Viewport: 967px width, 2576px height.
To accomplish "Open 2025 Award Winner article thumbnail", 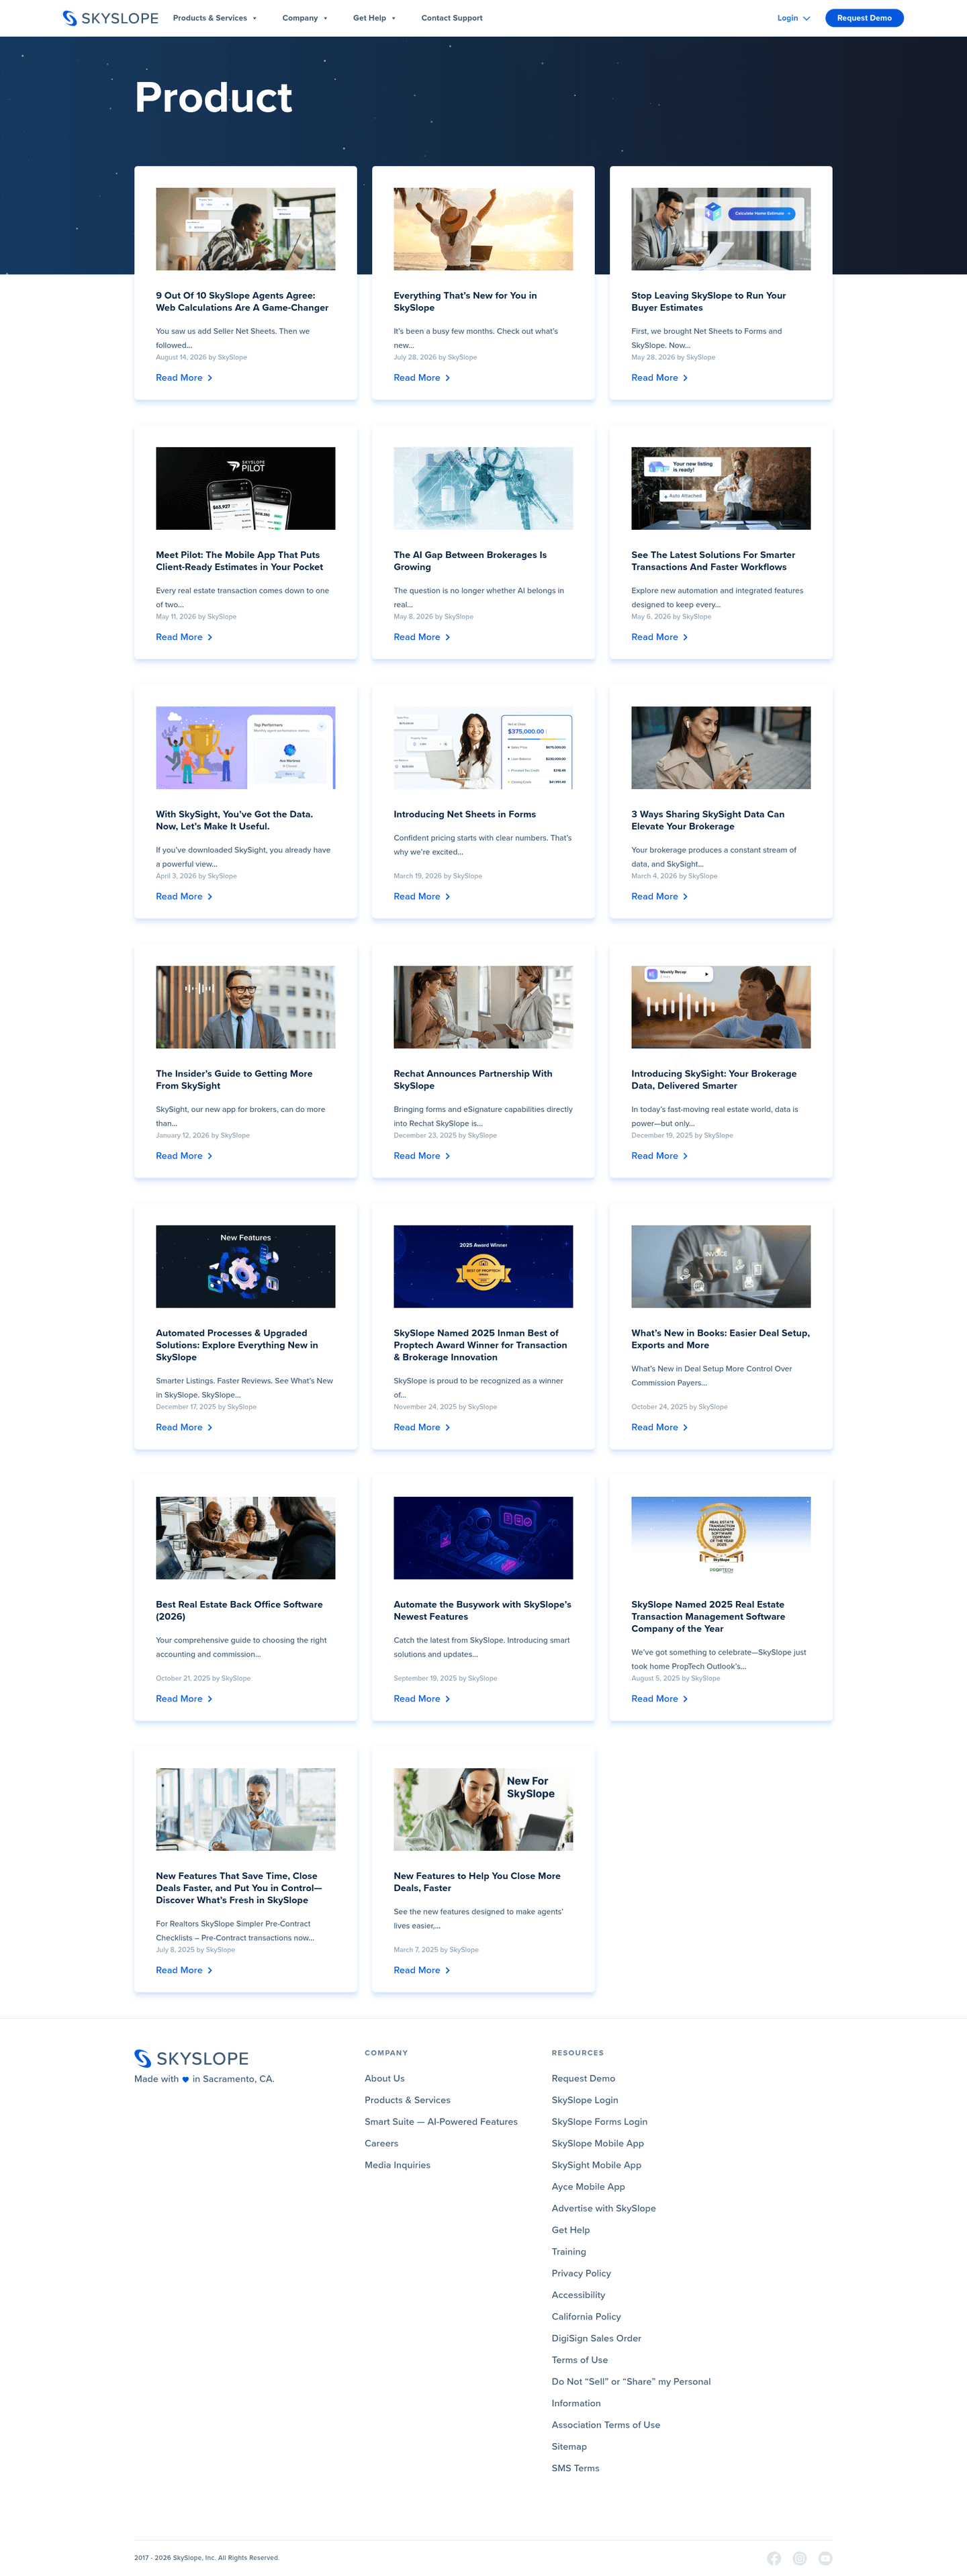I will (483, 1266).
